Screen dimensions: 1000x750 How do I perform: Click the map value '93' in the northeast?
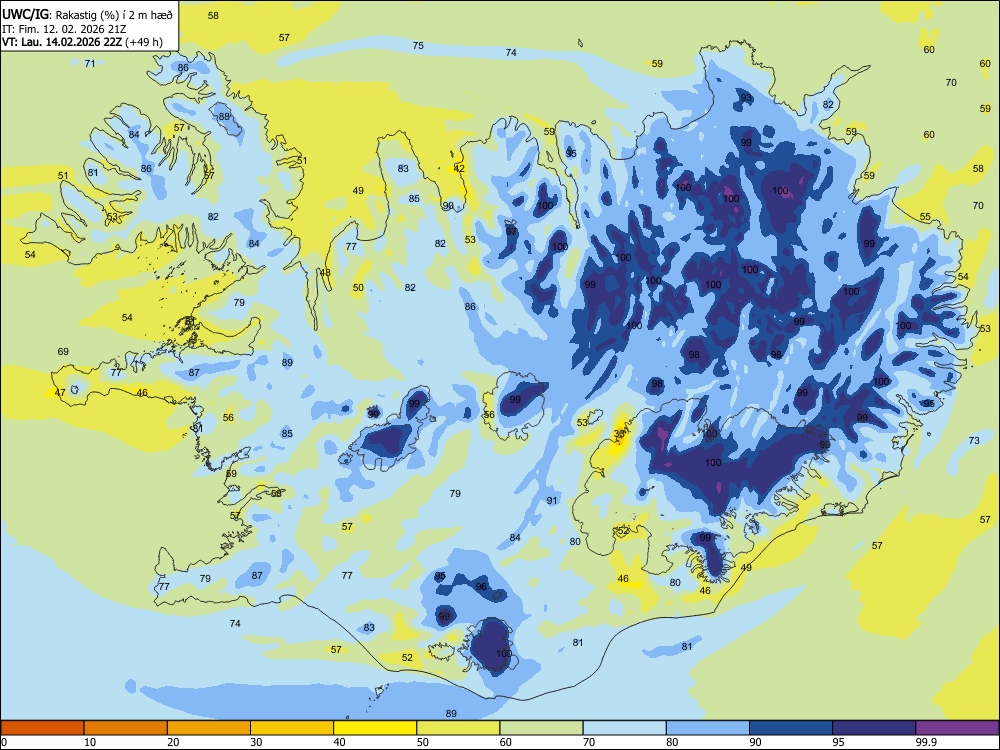pos(746,98)
